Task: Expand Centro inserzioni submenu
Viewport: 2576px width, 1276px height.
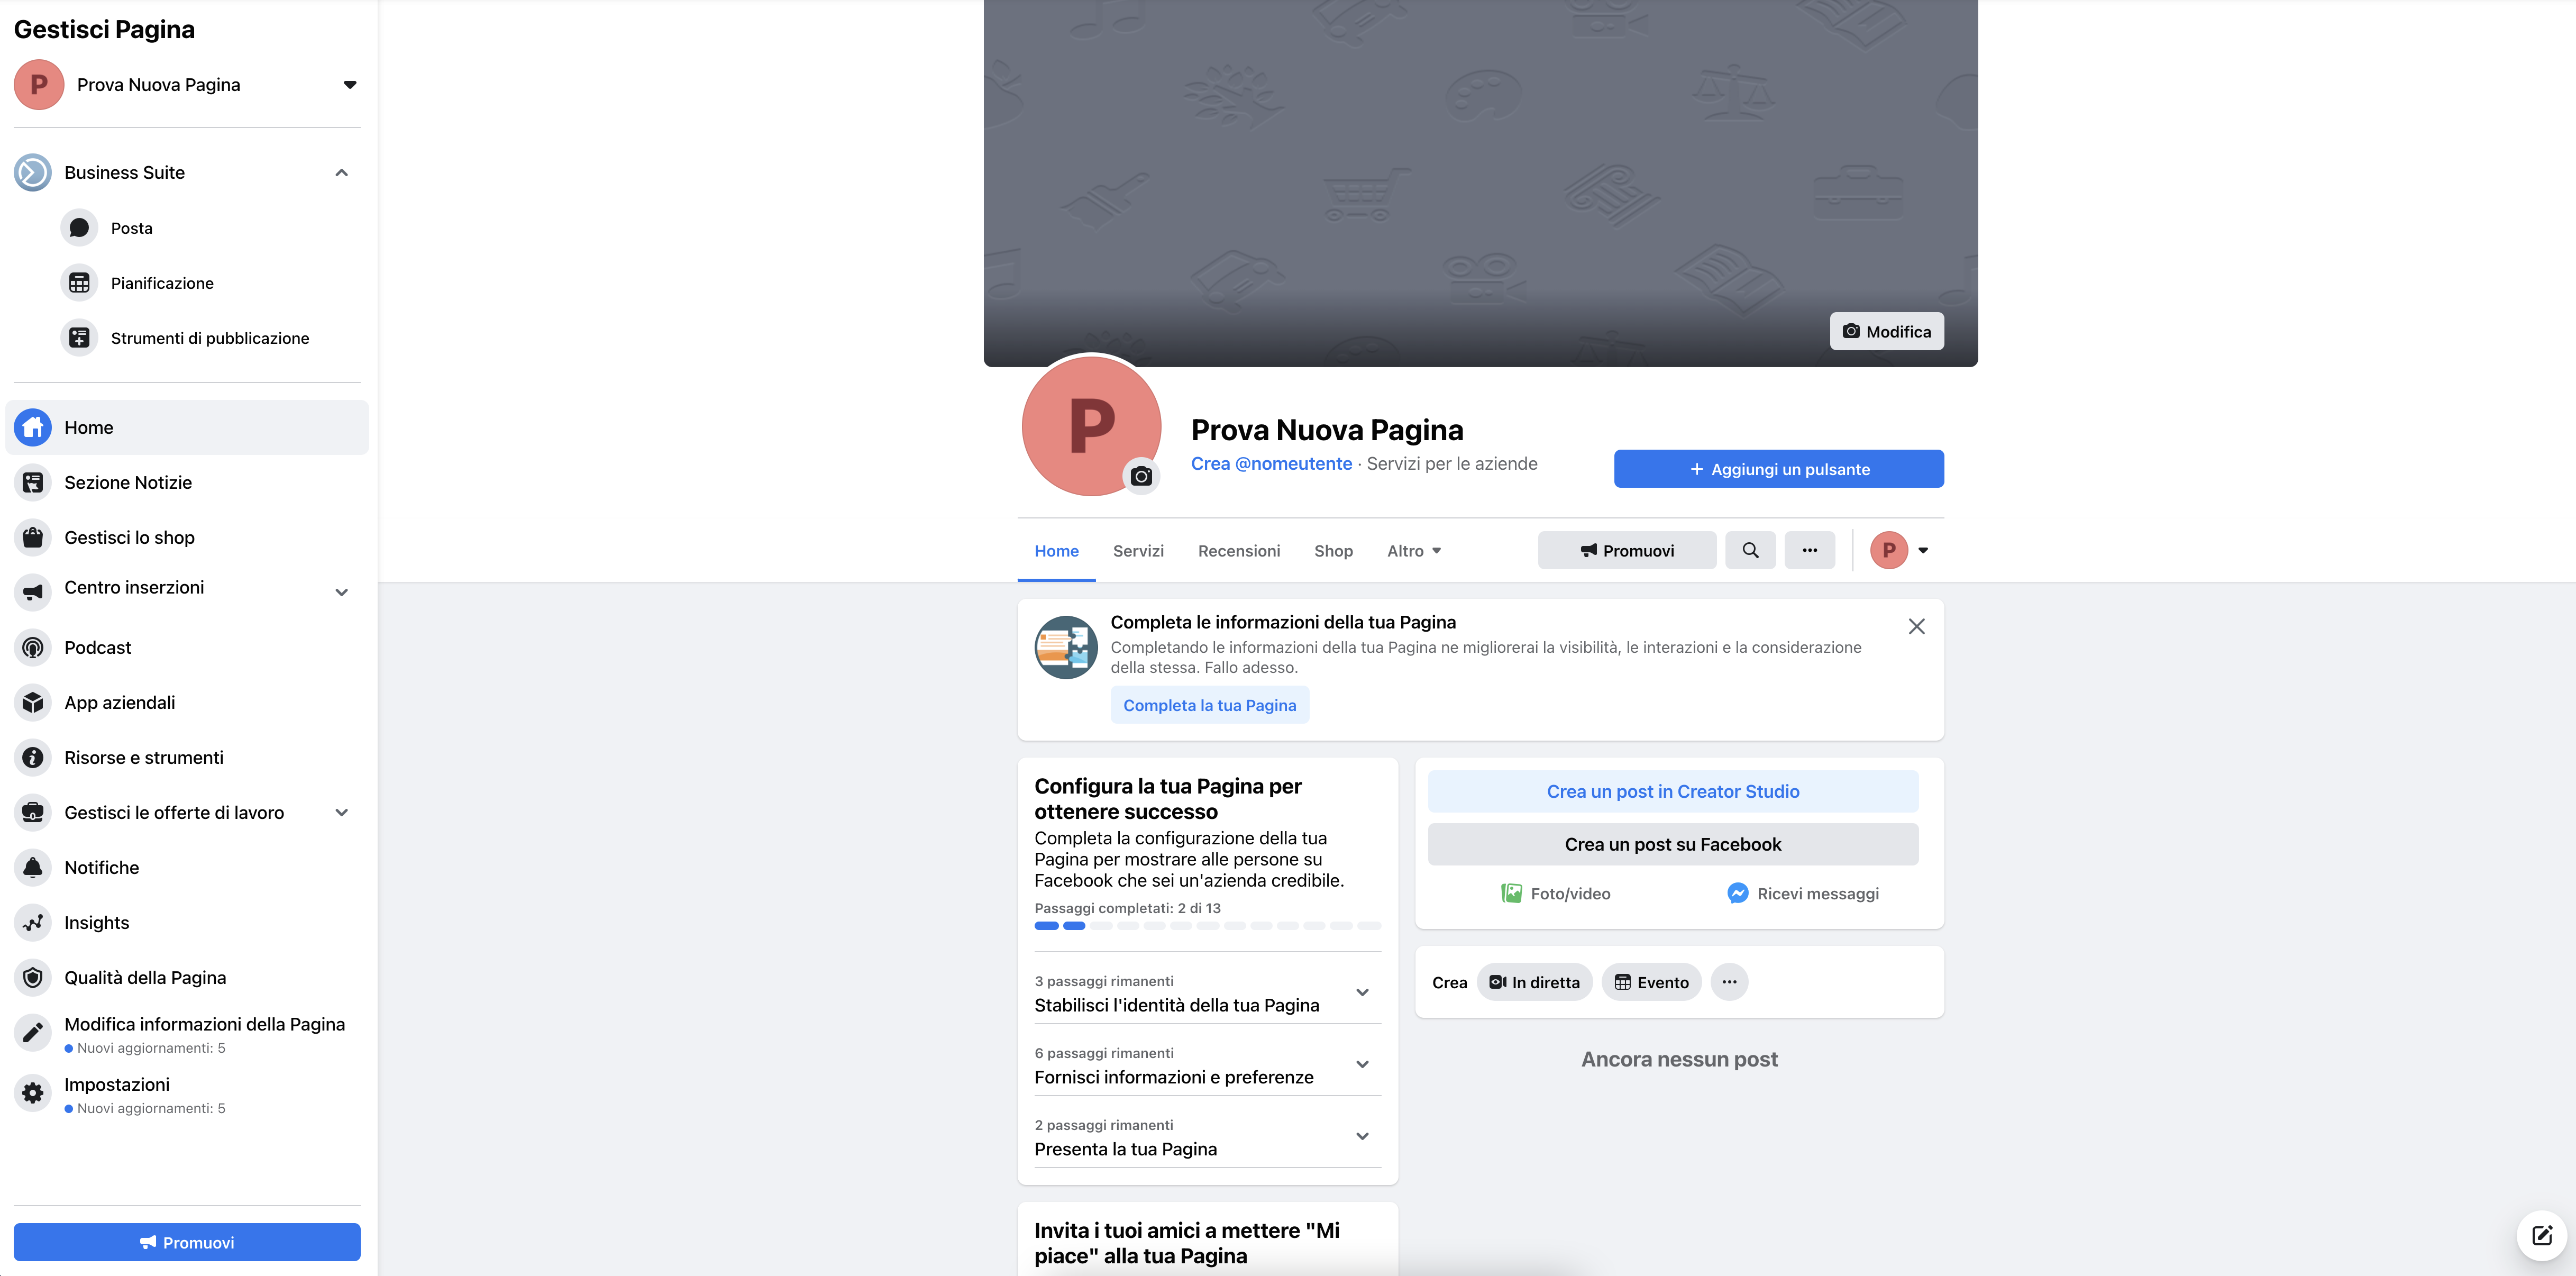Action: point(341,592)
